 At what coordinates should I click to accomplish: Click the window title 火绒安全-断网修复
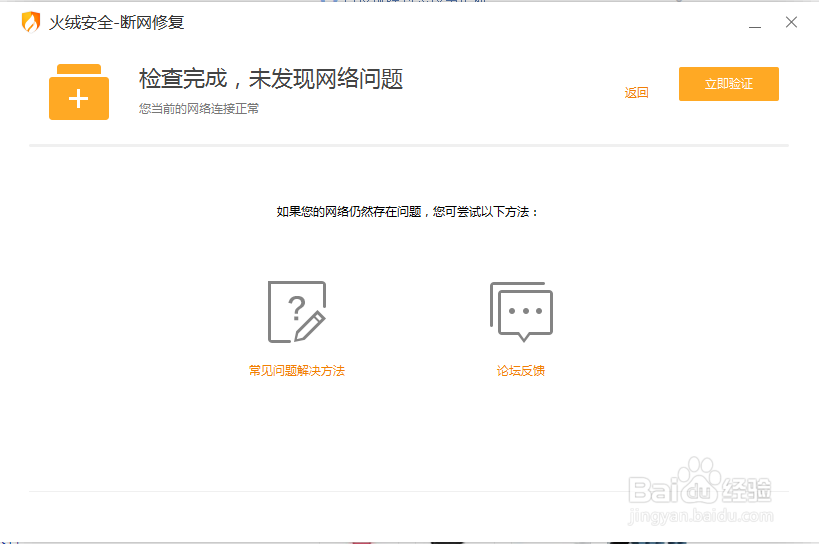[116, 22]
